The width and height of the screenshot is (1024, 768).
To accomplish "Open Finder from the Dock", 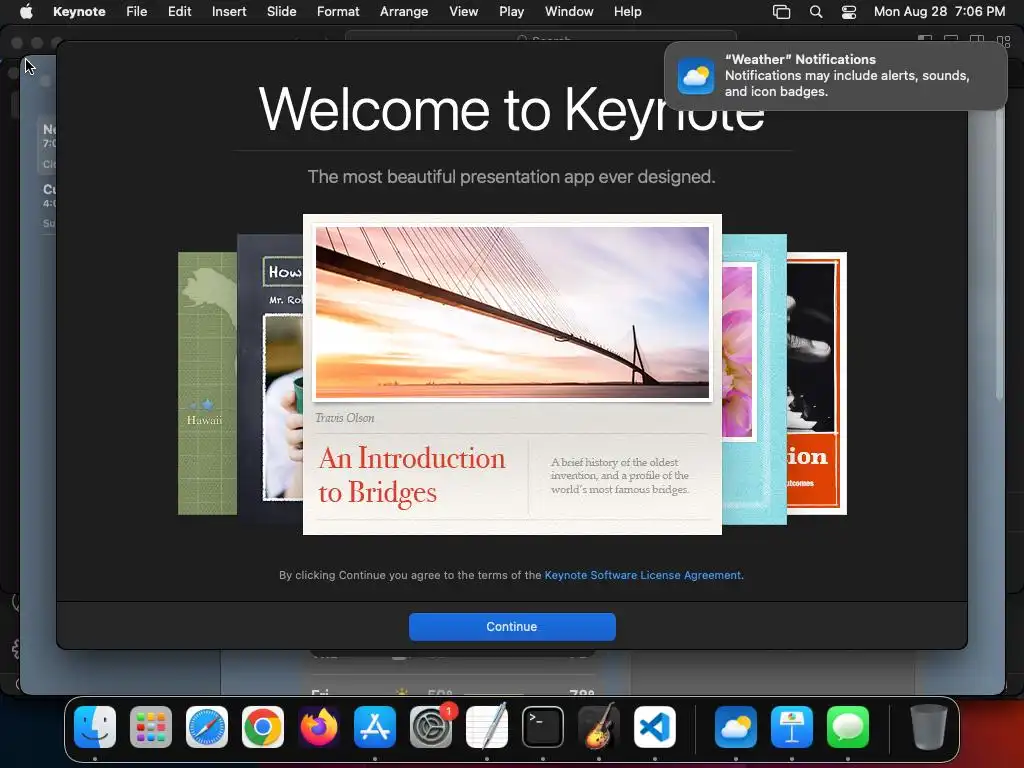I will (x=95, y=727).
